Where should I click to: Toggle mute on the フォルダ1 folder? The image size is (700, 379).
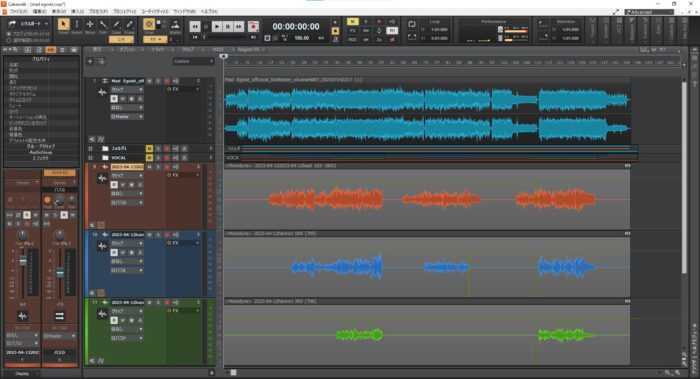coord(149,148)
